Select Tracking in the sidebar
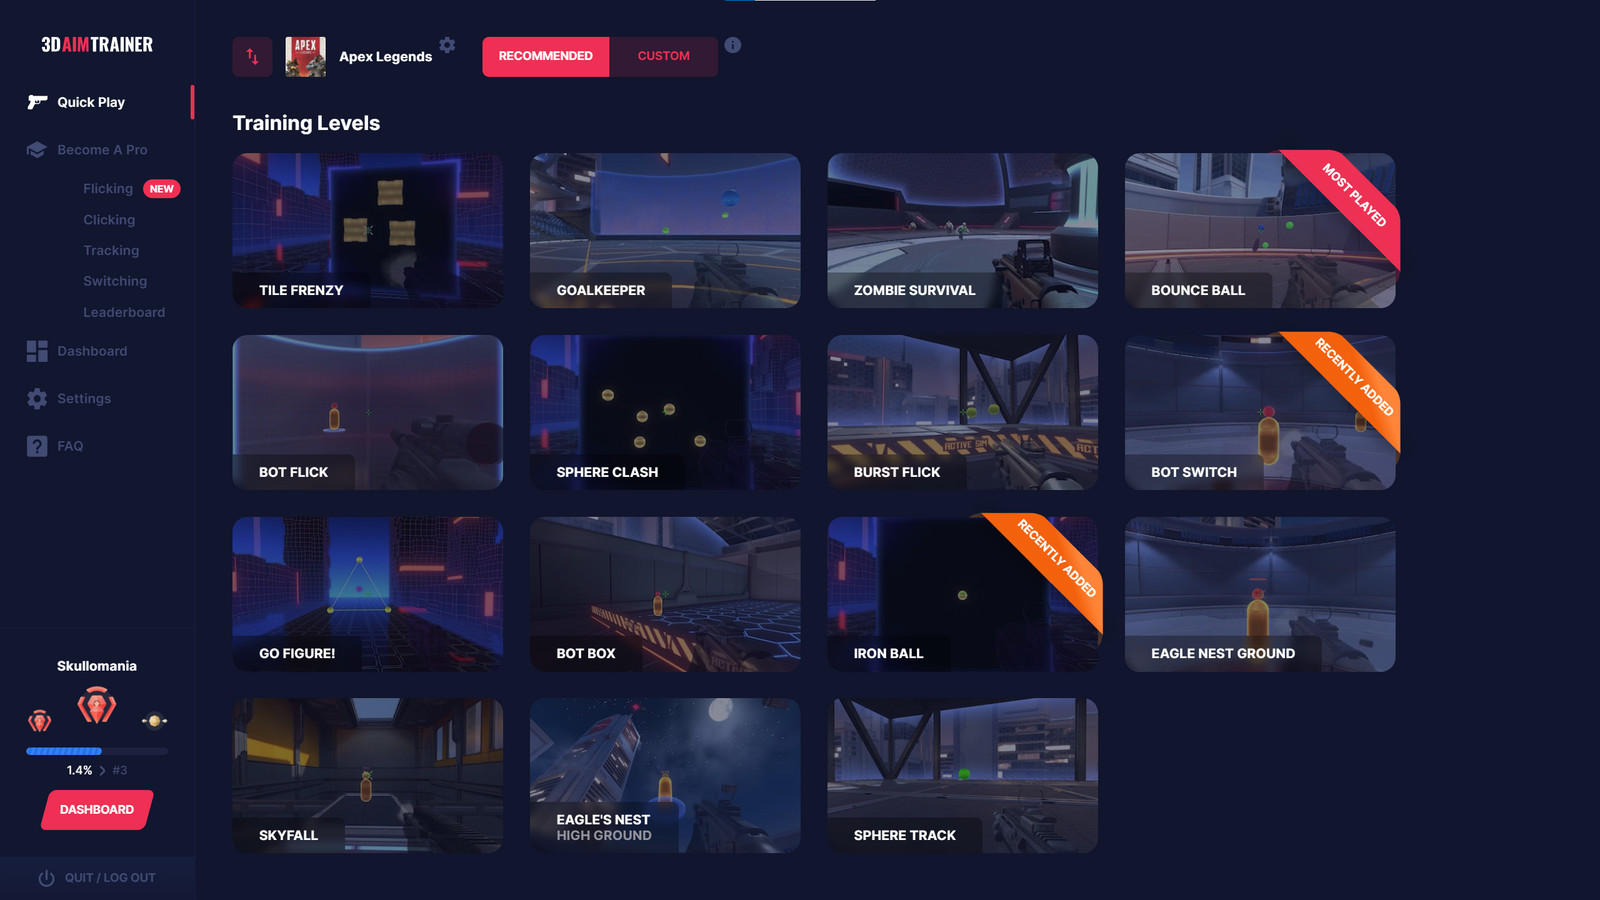Image resolution: width=1600 pixels, height=900 pixels. point(111,251)
